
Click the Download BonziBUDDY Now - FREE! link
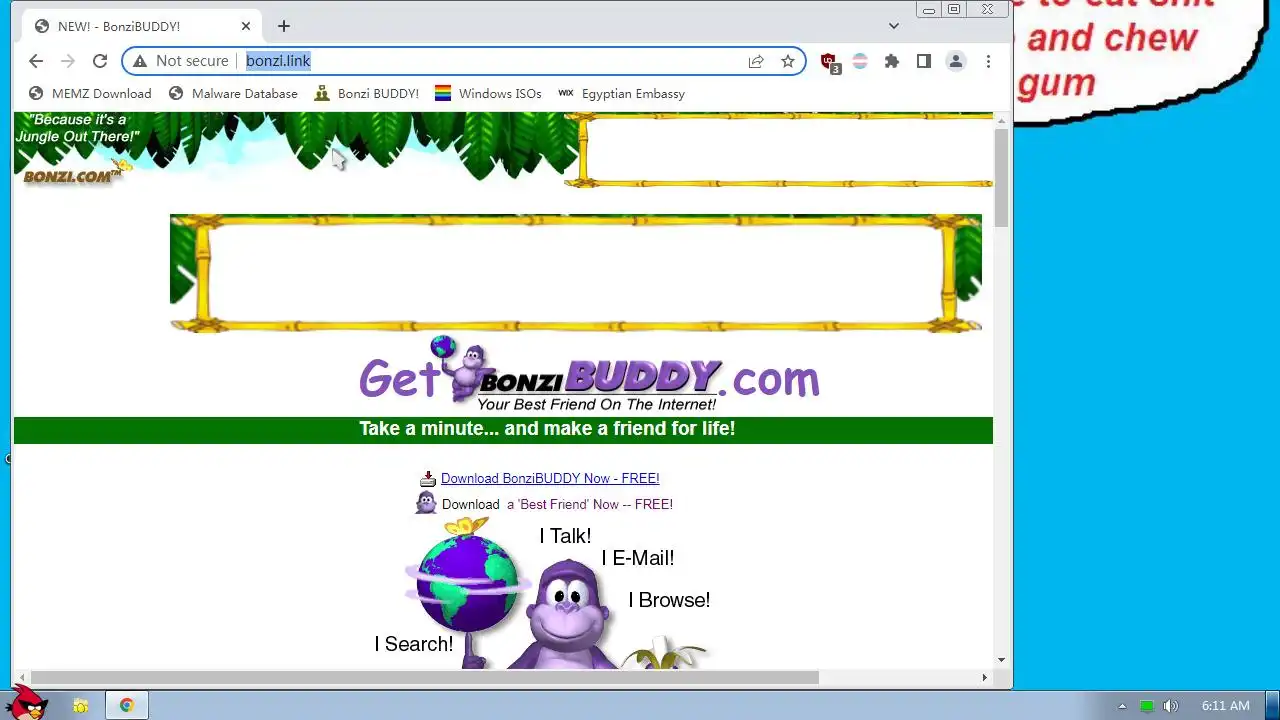click(550, 478)
